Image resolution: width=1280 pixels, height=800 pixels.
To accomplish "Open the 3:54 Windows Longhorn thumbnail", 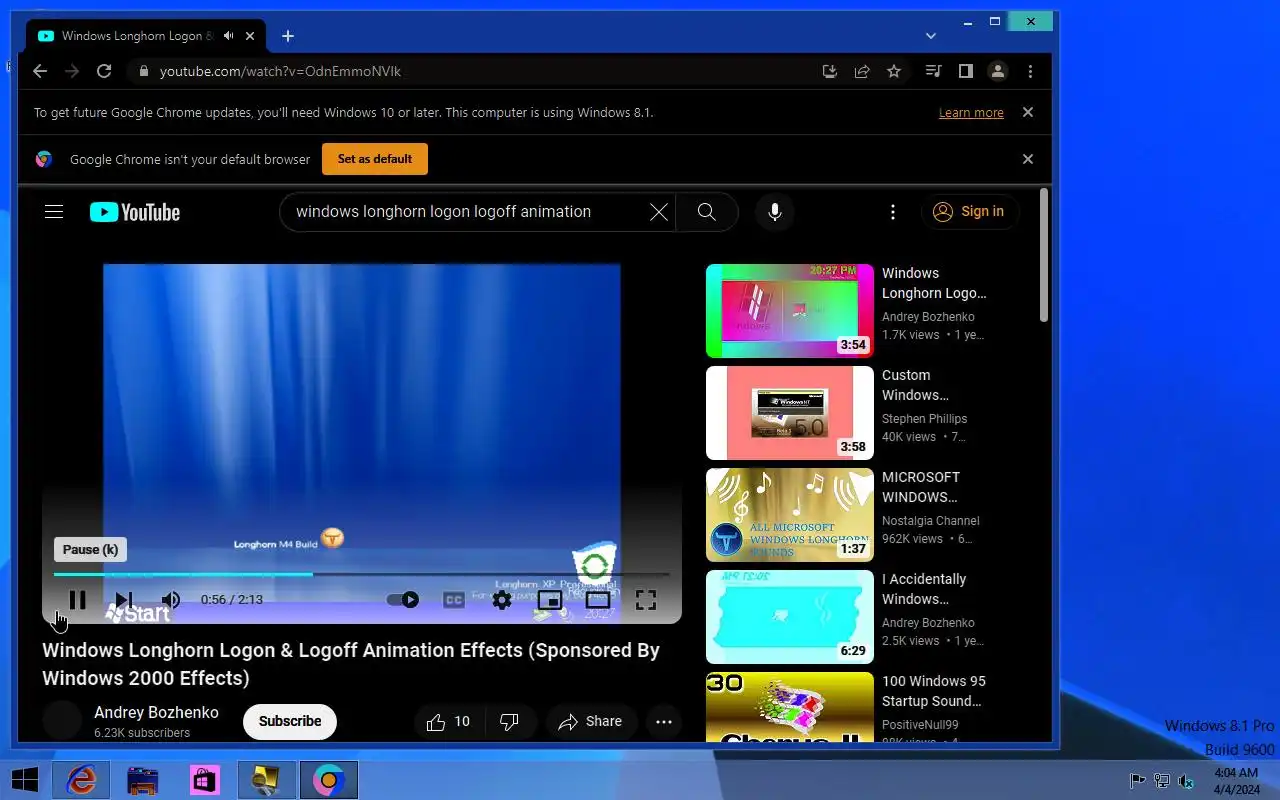I will 790,311.
